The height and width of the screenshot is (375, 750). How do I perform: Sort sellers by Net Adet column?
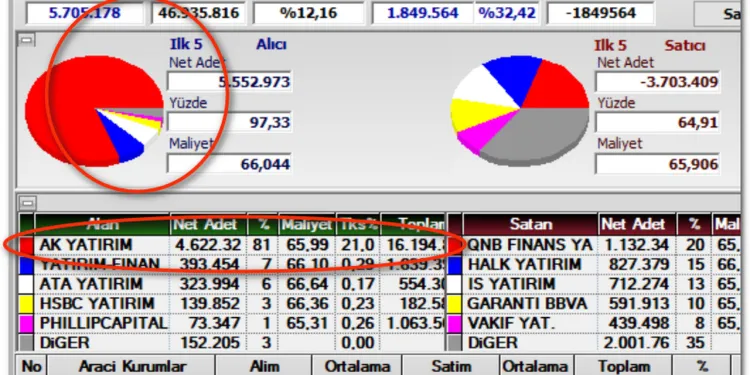[x=637, y=224]
